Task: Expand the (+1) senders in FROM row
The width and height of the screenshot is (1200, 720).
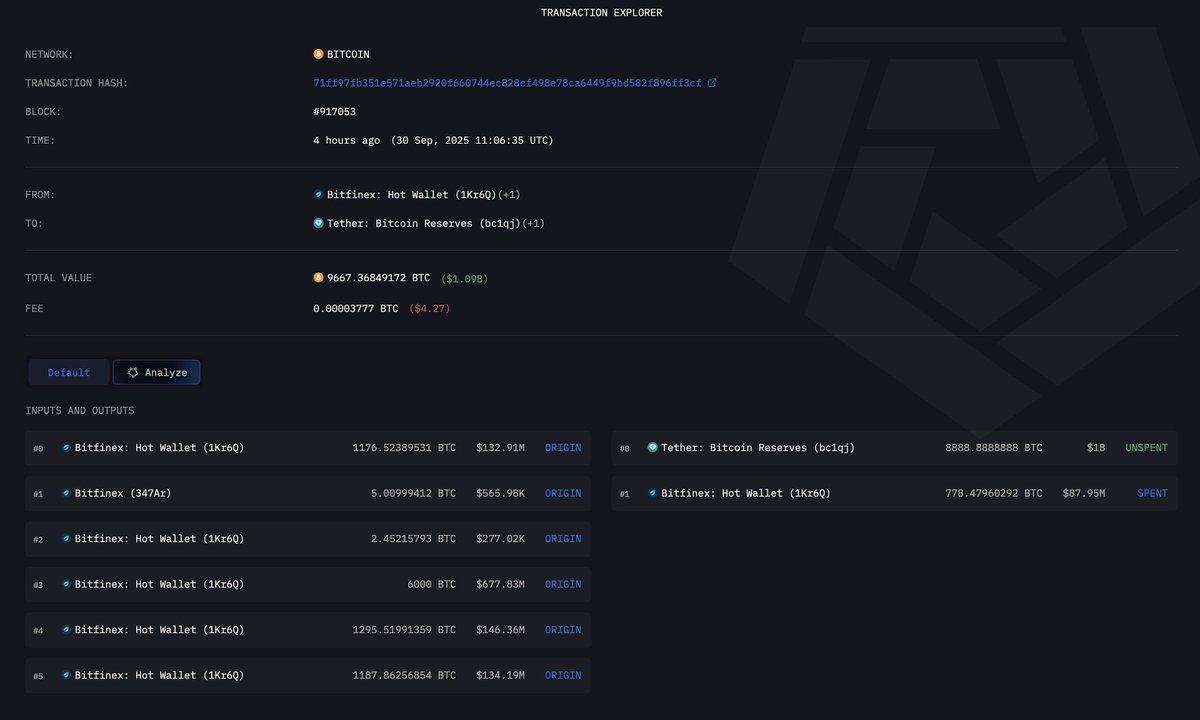Action: point(509,195)
